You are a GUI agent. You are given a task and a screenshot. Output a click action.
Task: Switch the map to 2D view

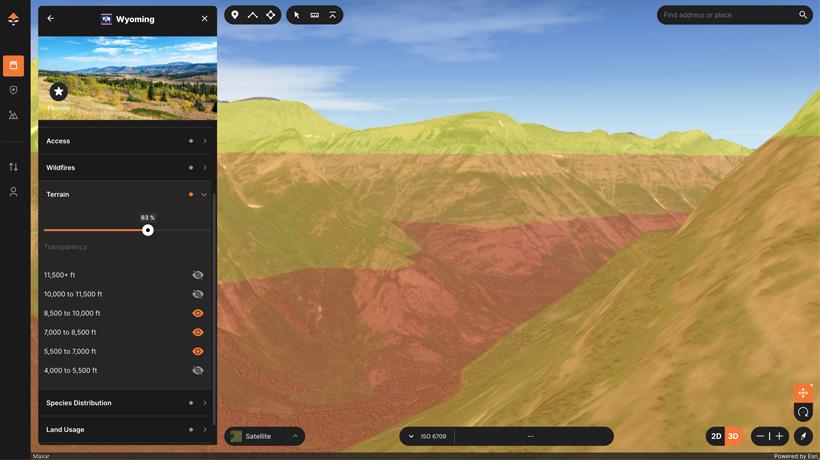click(716, 436)
